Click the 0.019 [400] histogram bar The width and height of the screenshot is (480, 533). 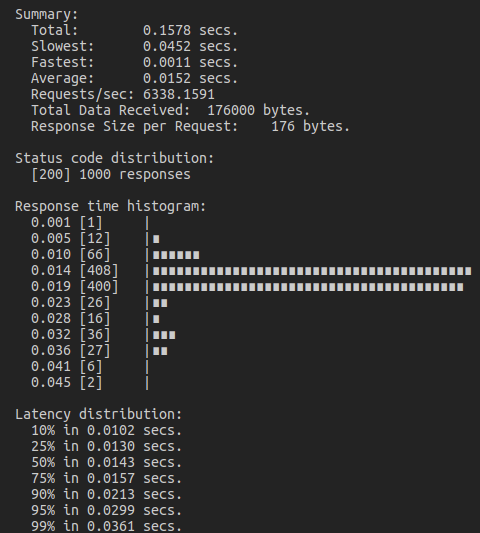coord(308,287)
